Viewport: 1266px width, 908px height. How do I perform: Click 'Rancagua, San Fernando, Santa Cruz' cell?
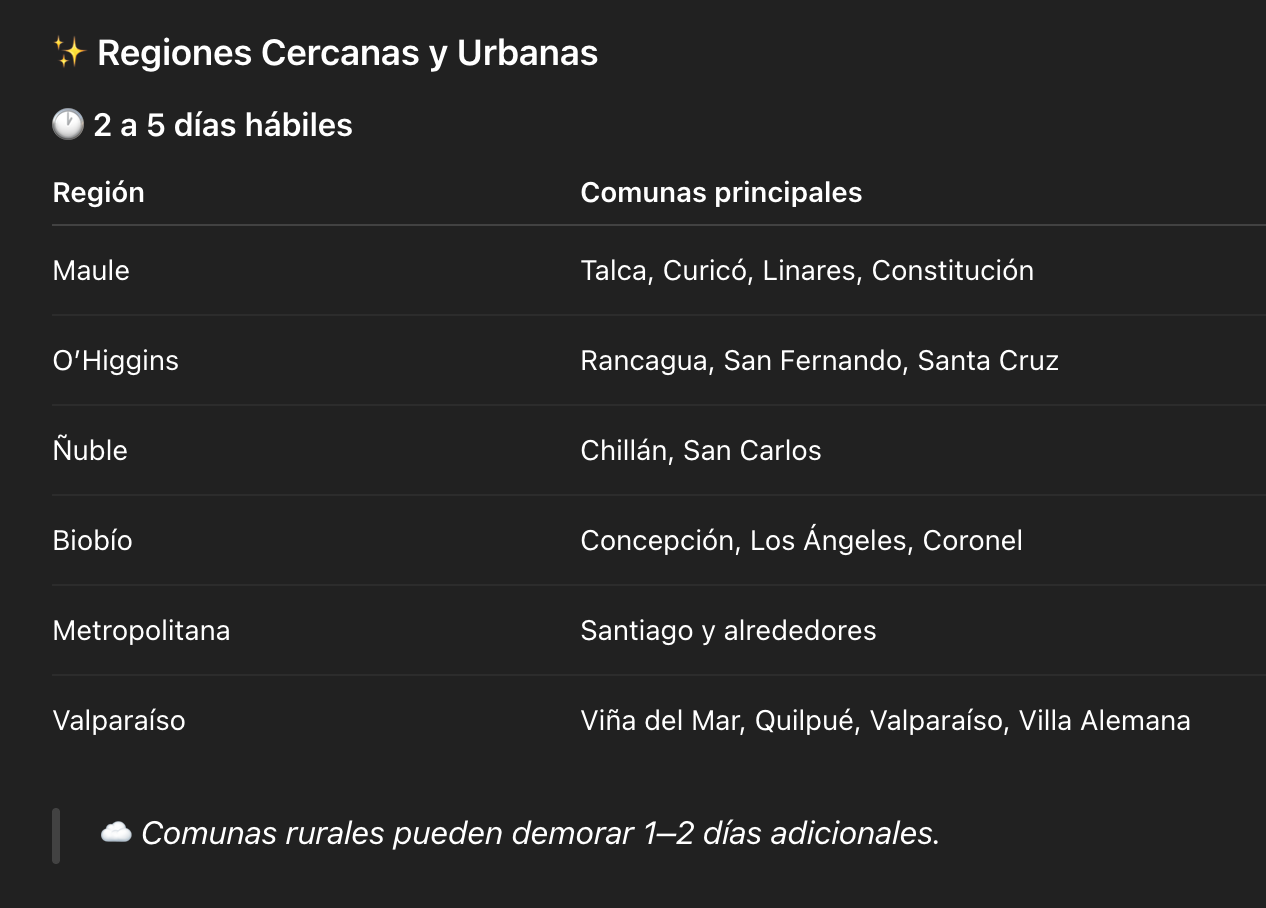[819, 360]
